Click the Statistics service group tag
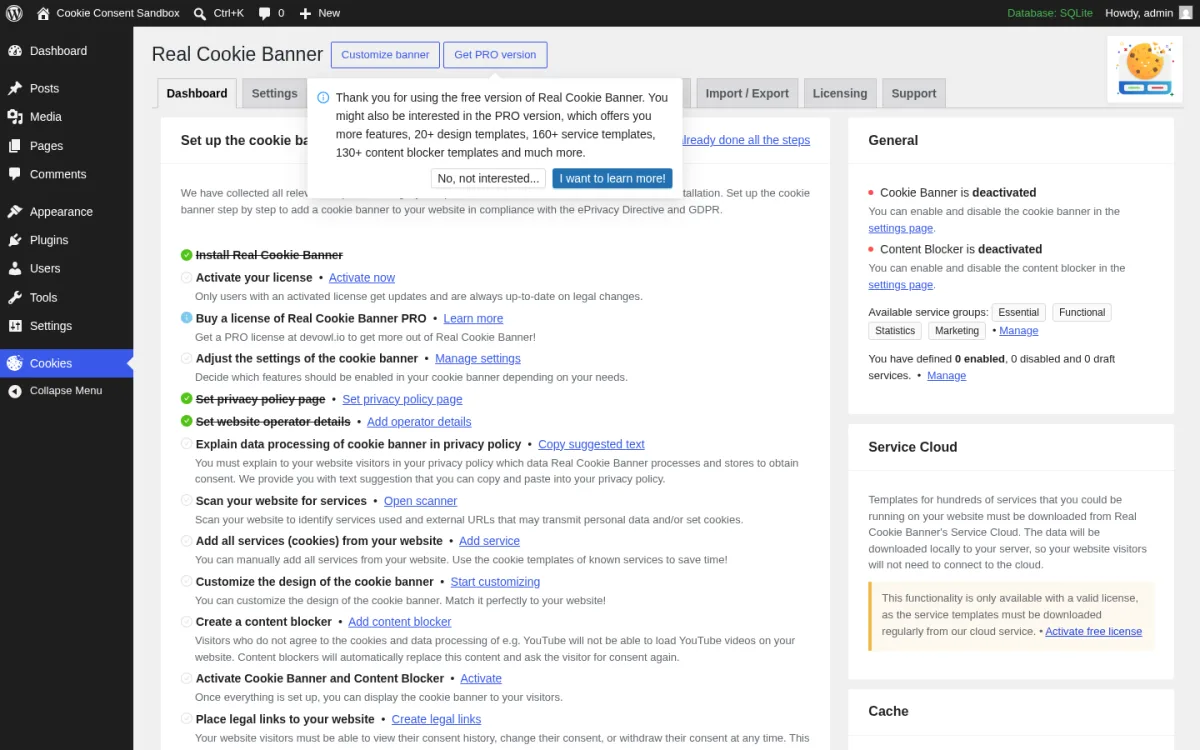 tap(895, 330)
